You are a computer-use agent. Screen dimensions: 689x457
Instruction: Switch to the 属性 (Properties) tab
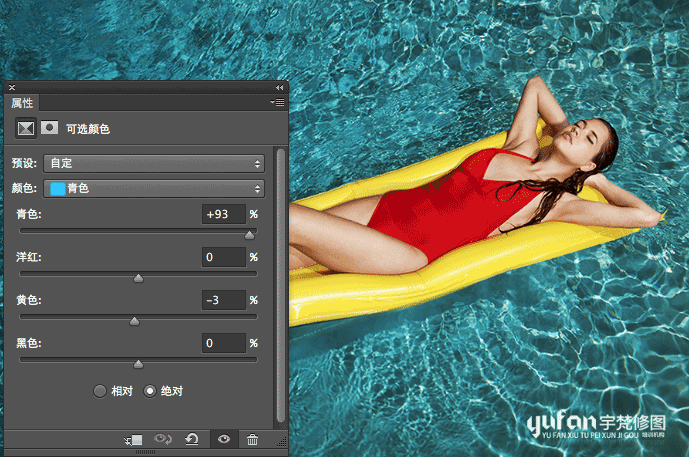click(22, 103)
